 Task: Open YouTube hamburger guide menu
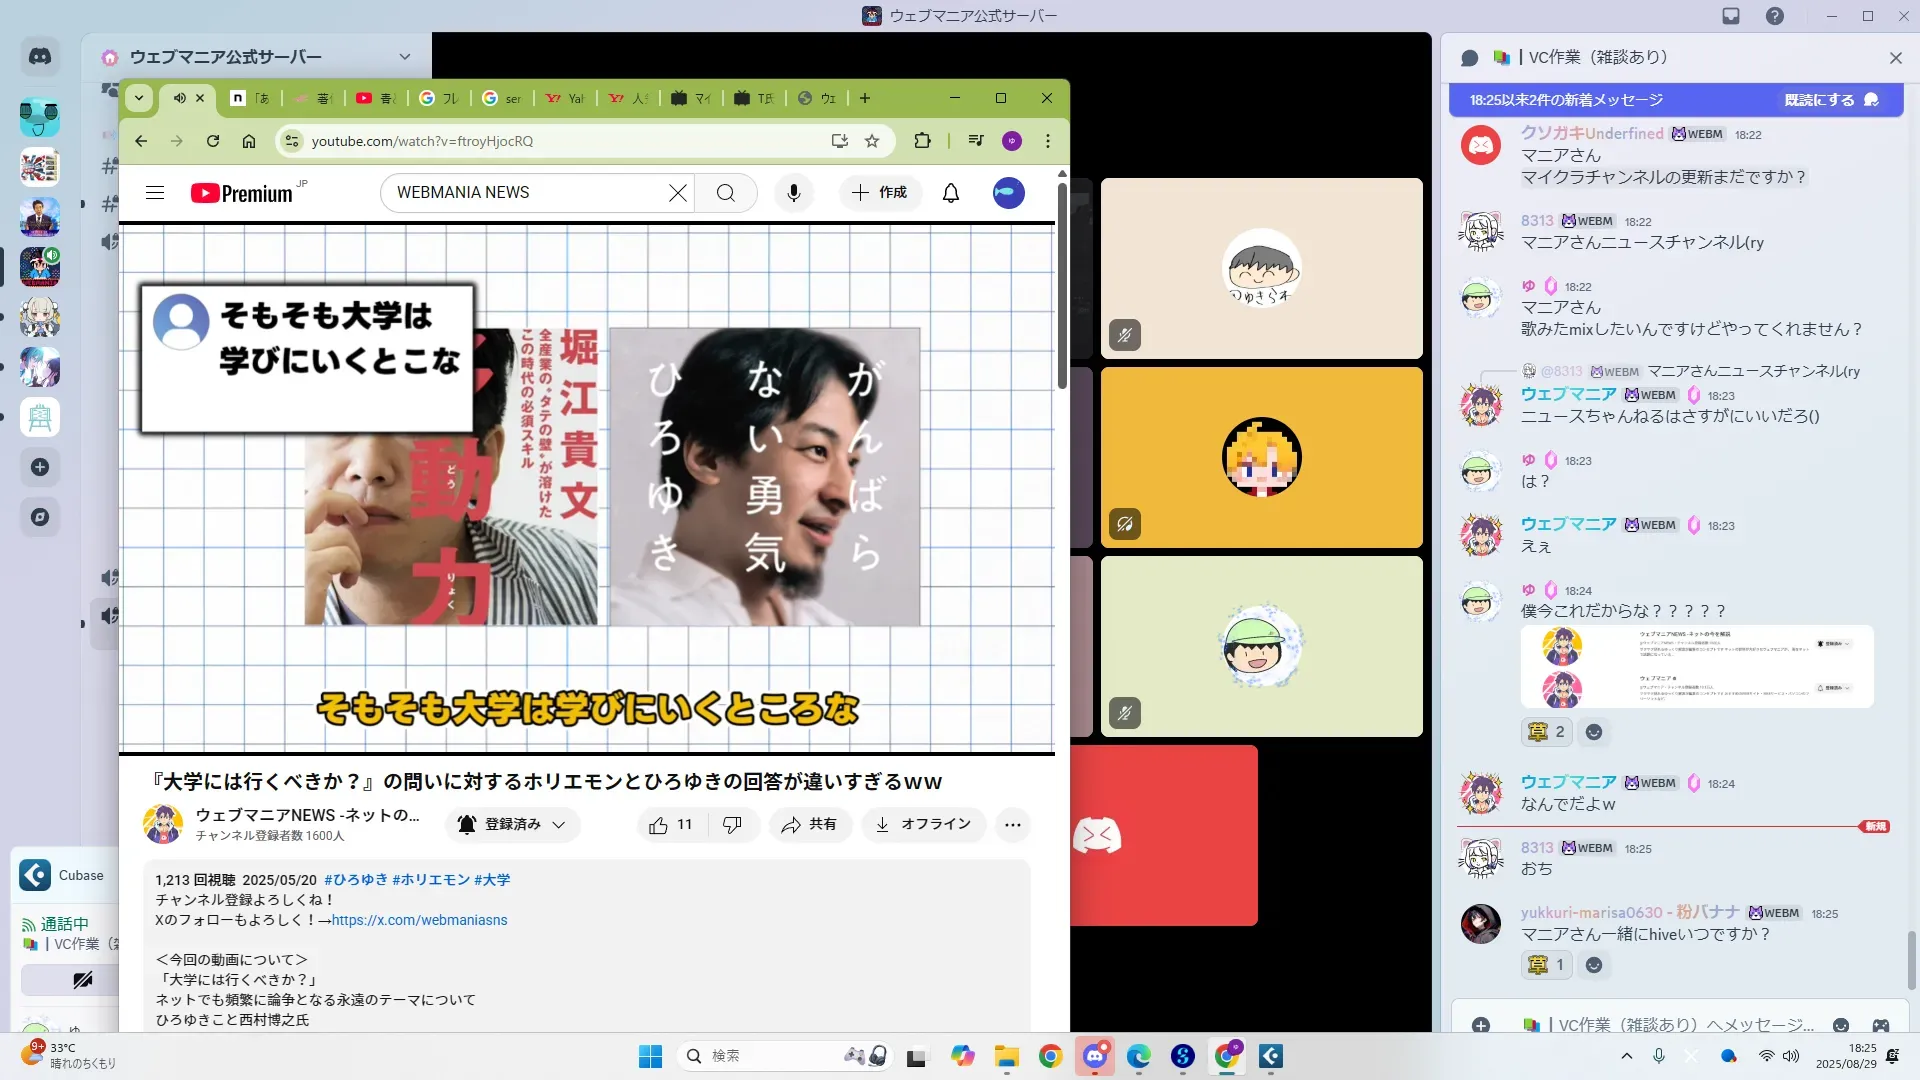(155, 193)
